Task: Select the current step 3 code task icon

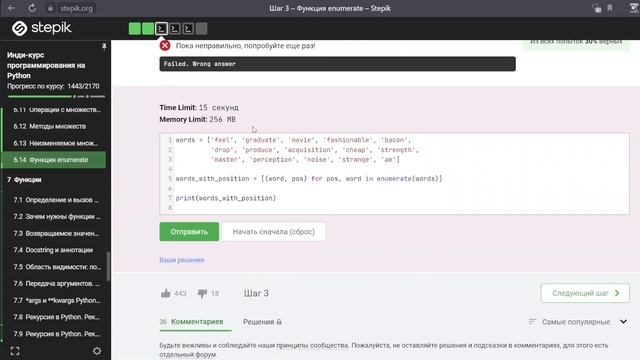Action: click(x=161, y=29)
